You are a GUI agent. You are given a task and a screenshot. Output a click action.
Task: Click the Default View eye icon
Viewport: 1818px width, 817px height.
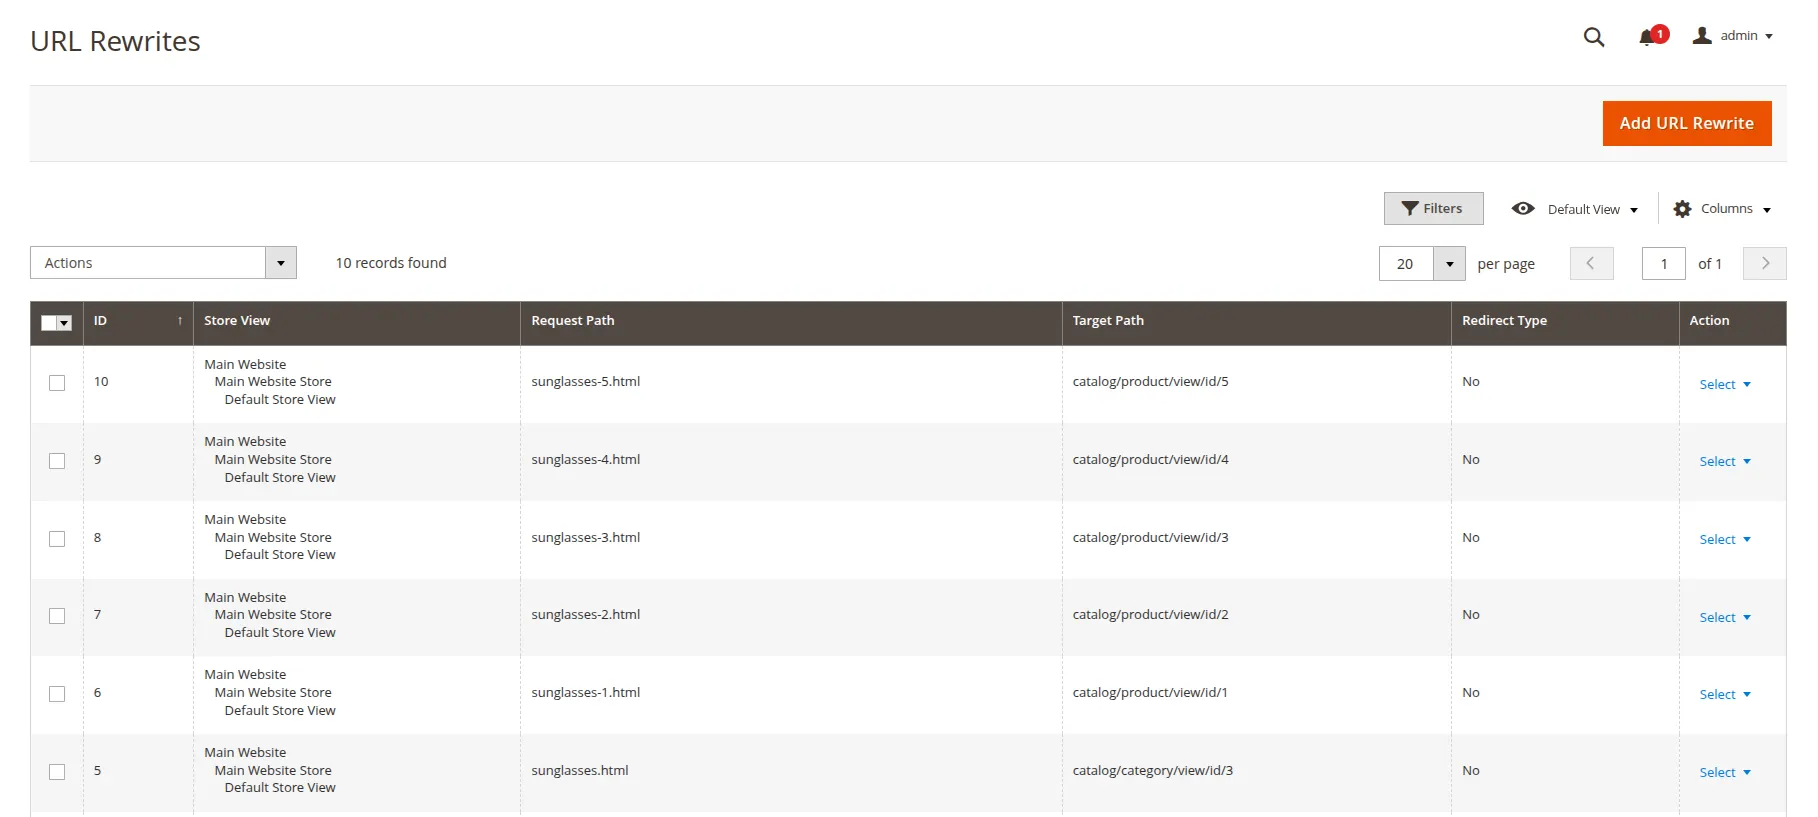point(1523,209)
